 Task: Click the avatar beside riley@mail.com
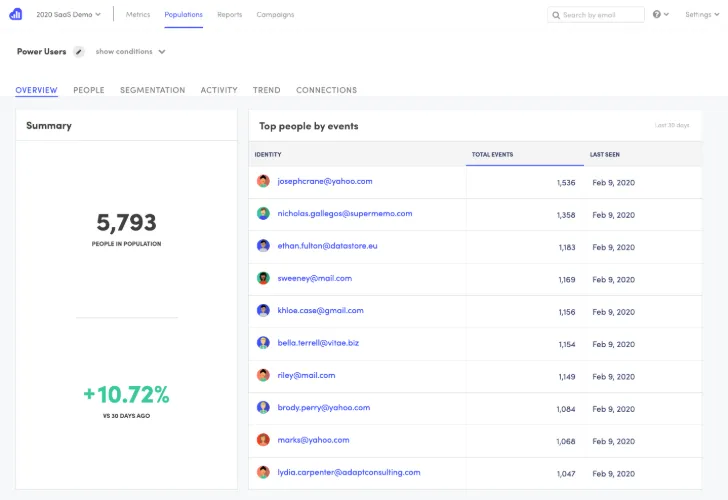coord(263,375)
